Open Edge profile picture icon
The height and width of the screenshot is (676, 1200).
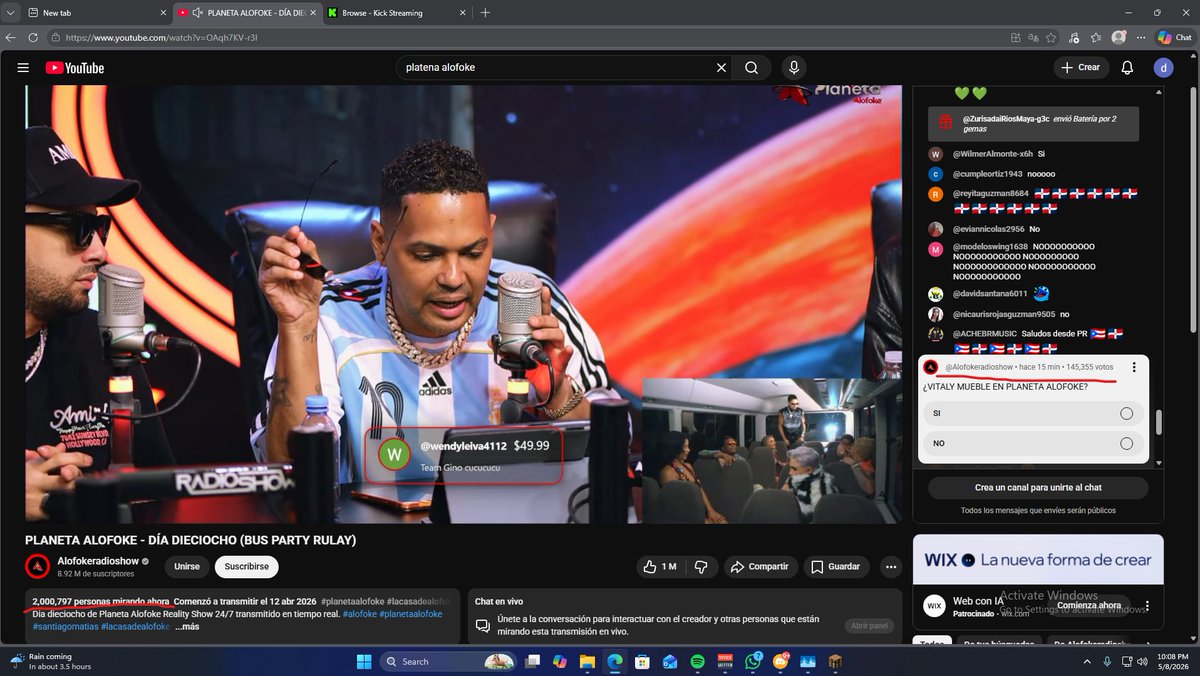(1119, 37)
